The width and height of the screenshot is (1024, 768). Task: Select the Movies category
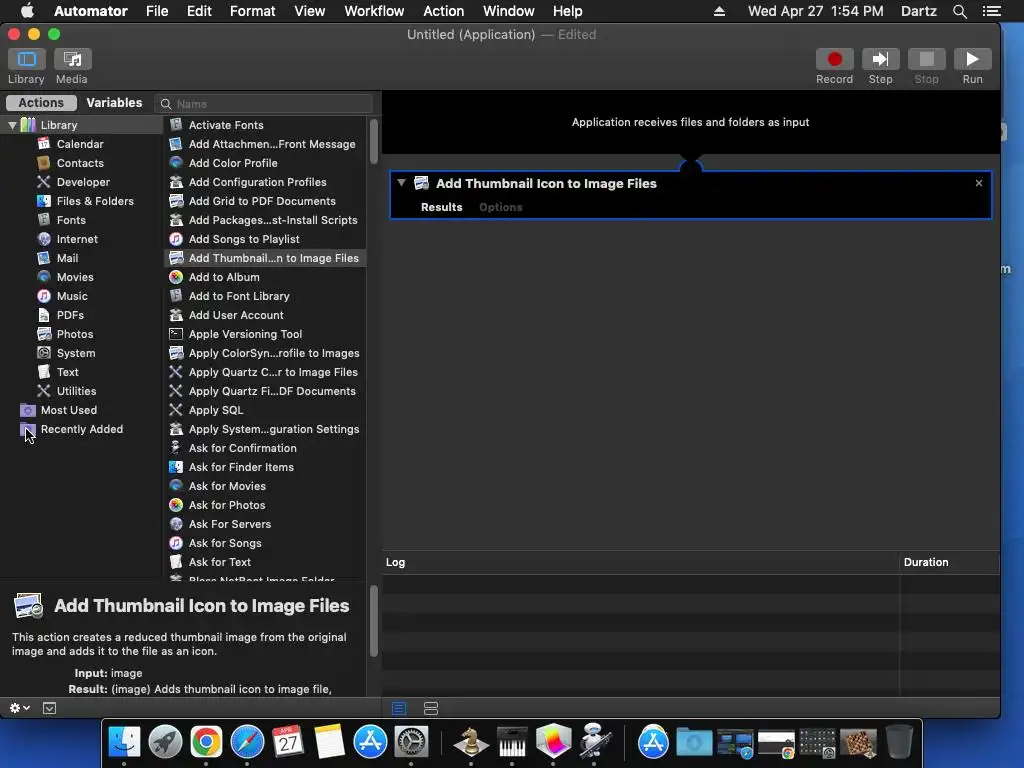pos(74,277)
